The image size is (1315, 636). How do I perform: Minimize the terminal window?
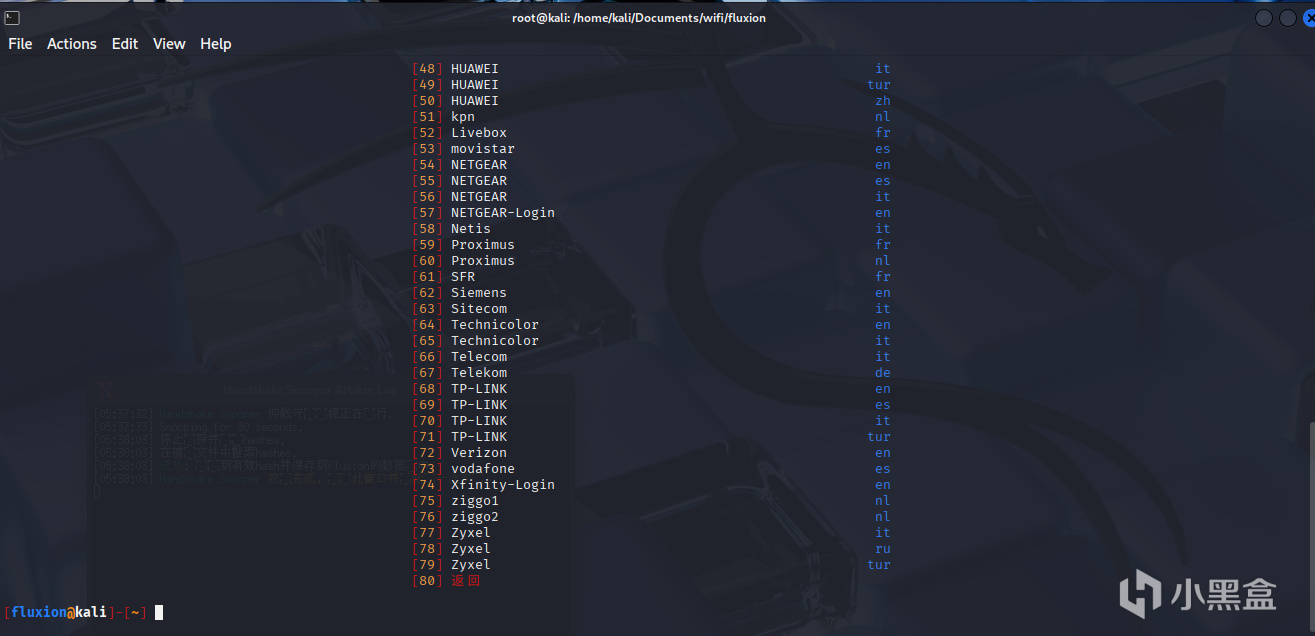pyautogui.click(x=1265, y=18)
